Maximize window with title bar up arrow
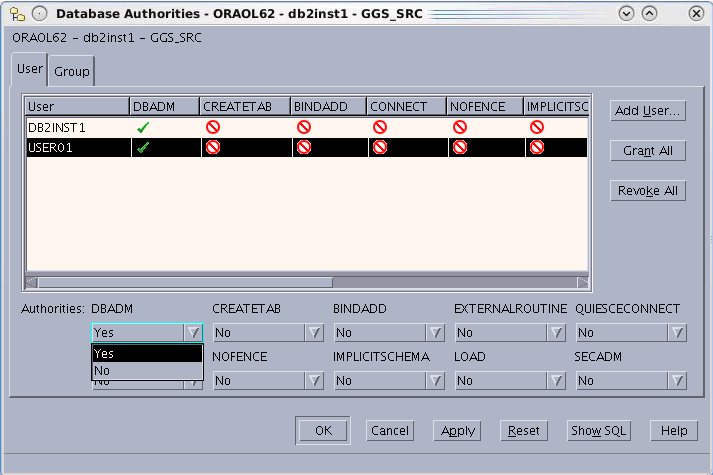Screen dimensions: 713x475 [649, 14]
